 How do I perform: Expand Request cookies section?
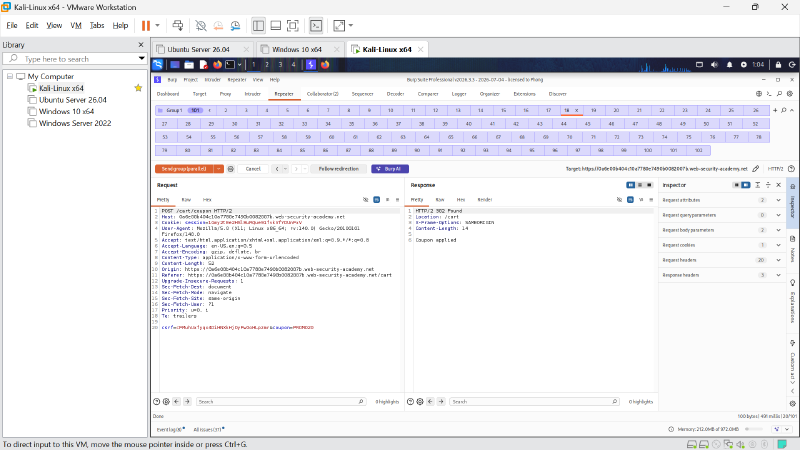pos(779,245)
